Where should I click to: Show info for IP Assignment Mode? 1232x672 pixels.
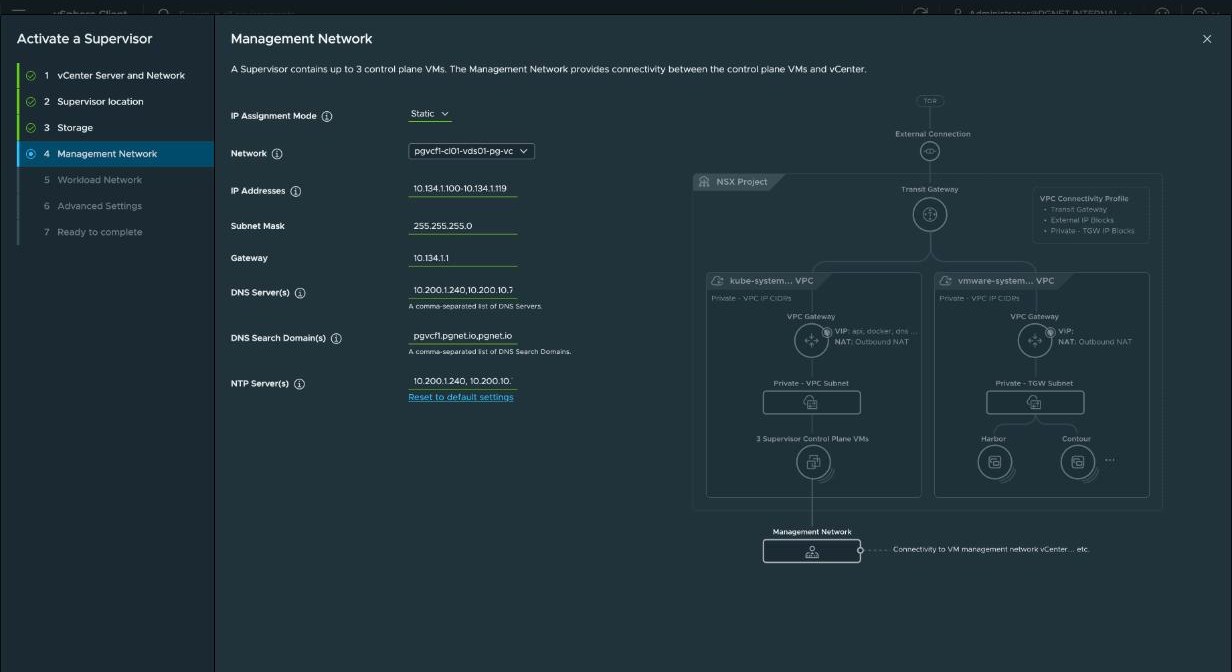(x=327, y=117)
